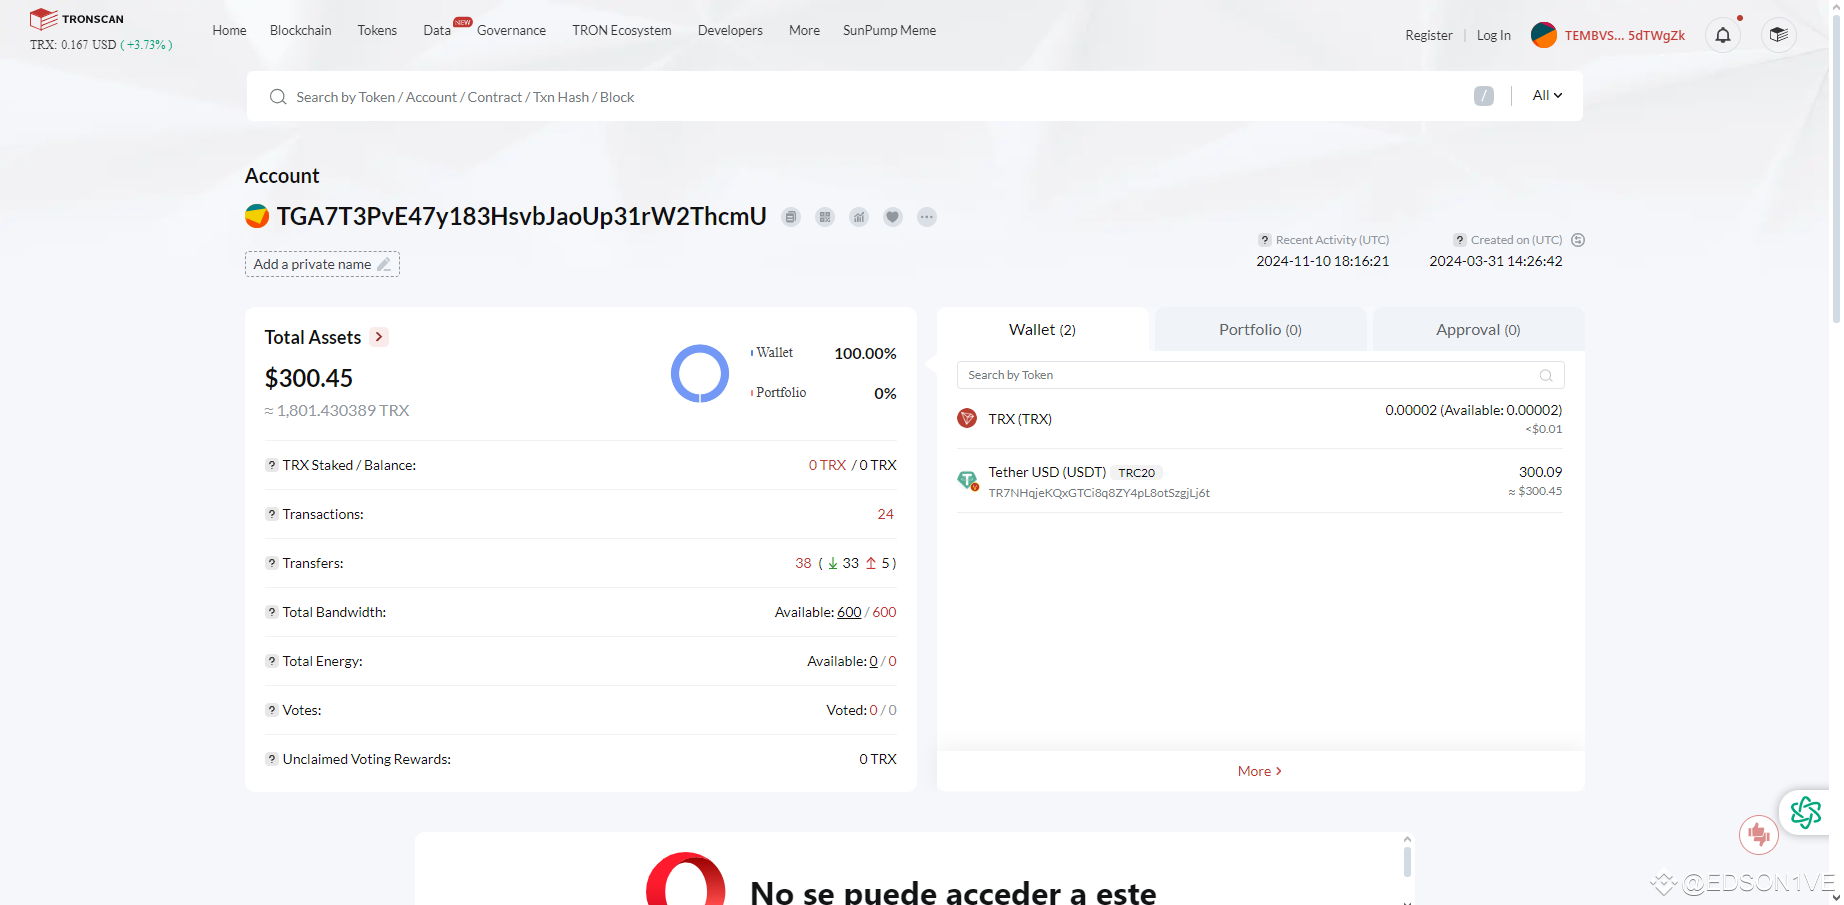
Task: Open the Developers menu
Action: click(730, 30)
